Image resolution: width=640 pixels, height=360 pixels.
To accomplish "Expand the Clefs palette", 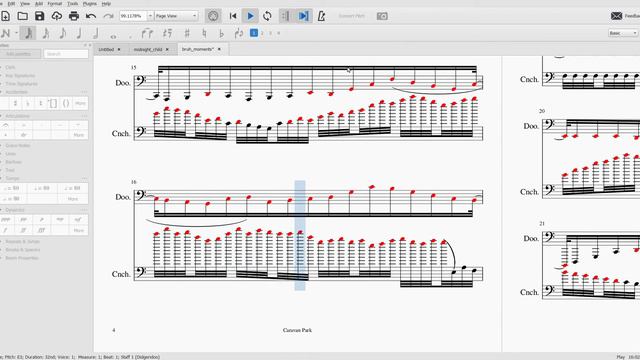I will tap(10, 67).
